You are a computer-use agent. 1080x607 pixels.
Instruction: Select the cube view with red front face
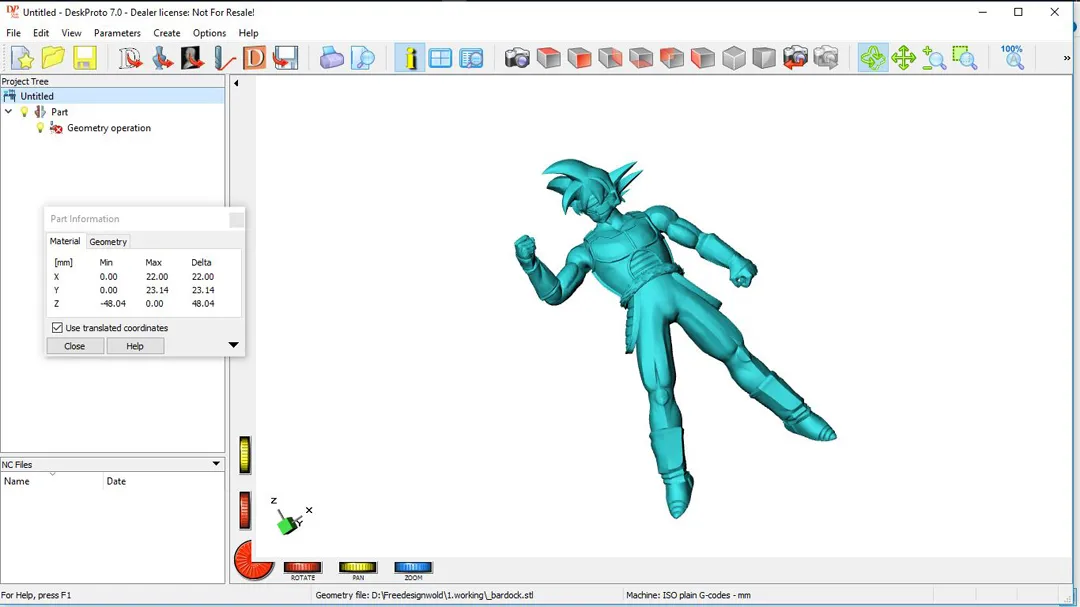[579, 58]
